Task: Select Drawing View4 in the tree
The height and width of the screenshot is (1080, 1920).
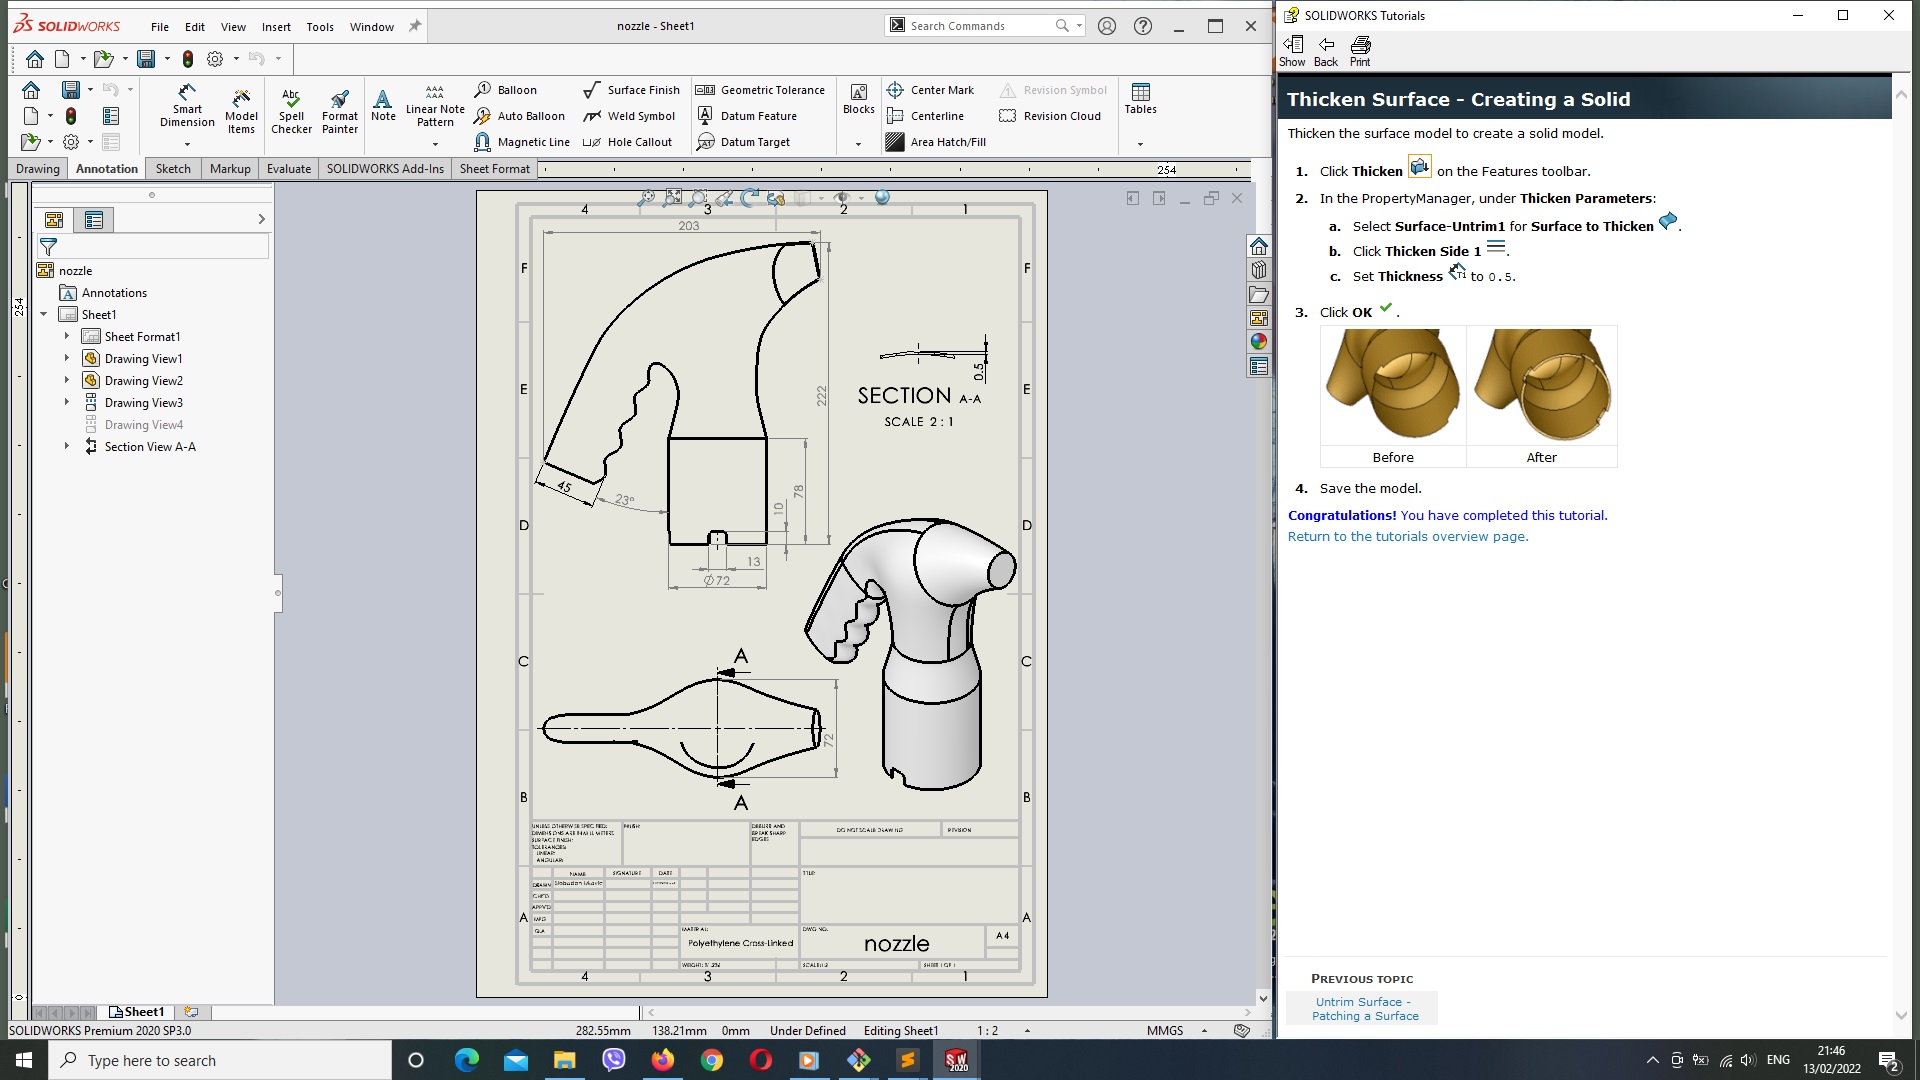Action: click(x=143, y=424)
